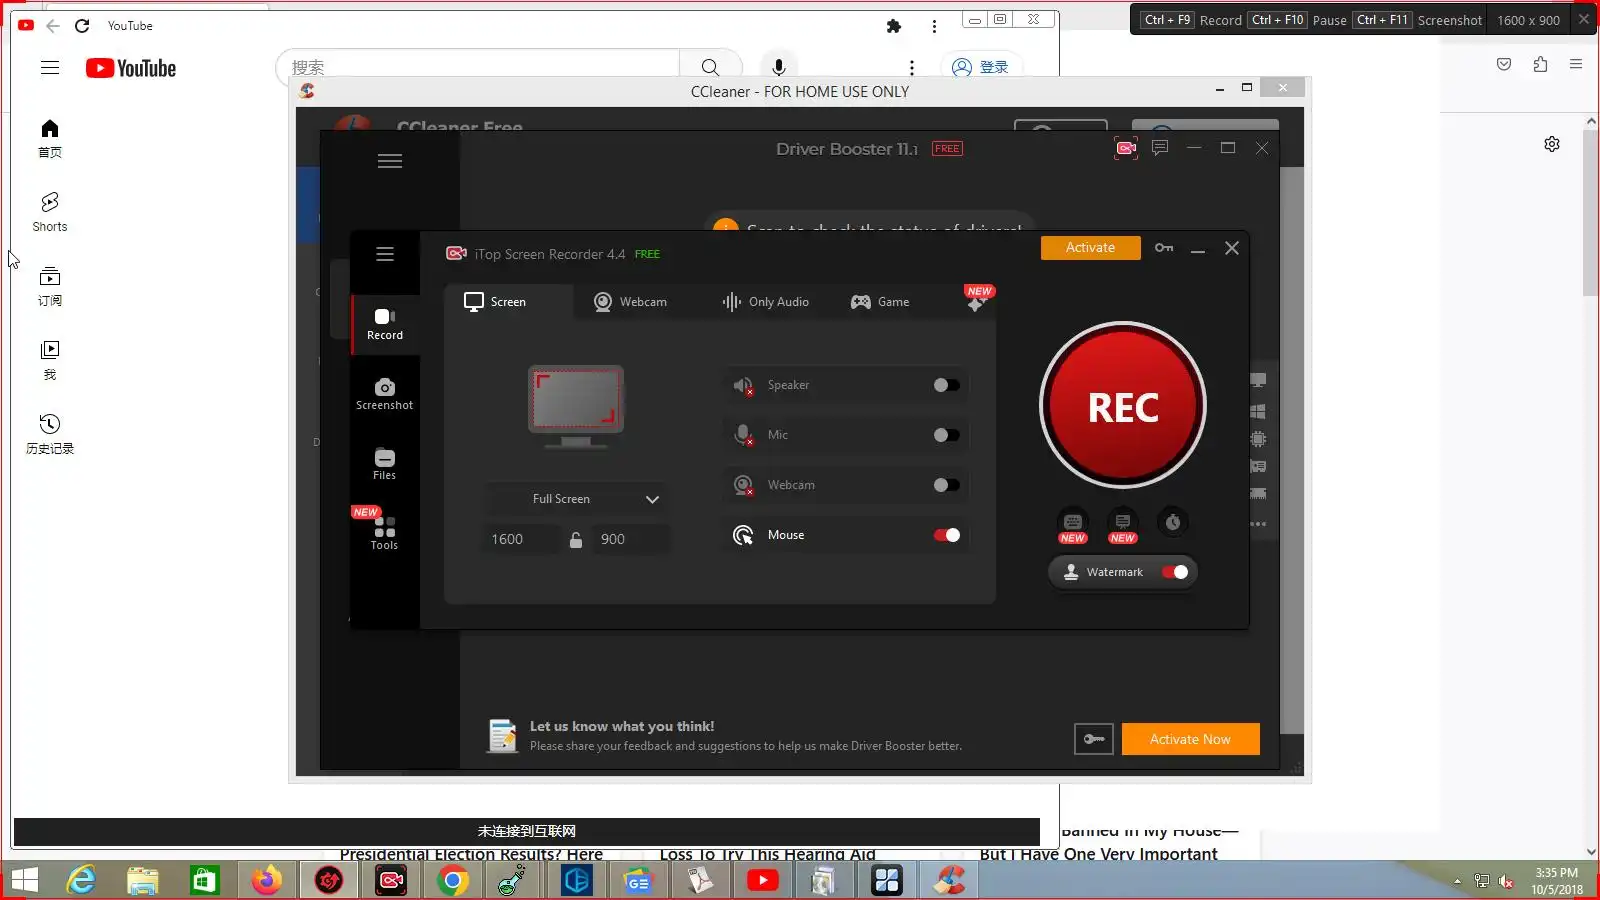Image resolution: width=1600 pixels, height=900 pixels.
Task: Click the feedback note icon in Driver Booster
Action: coord(501,735)
